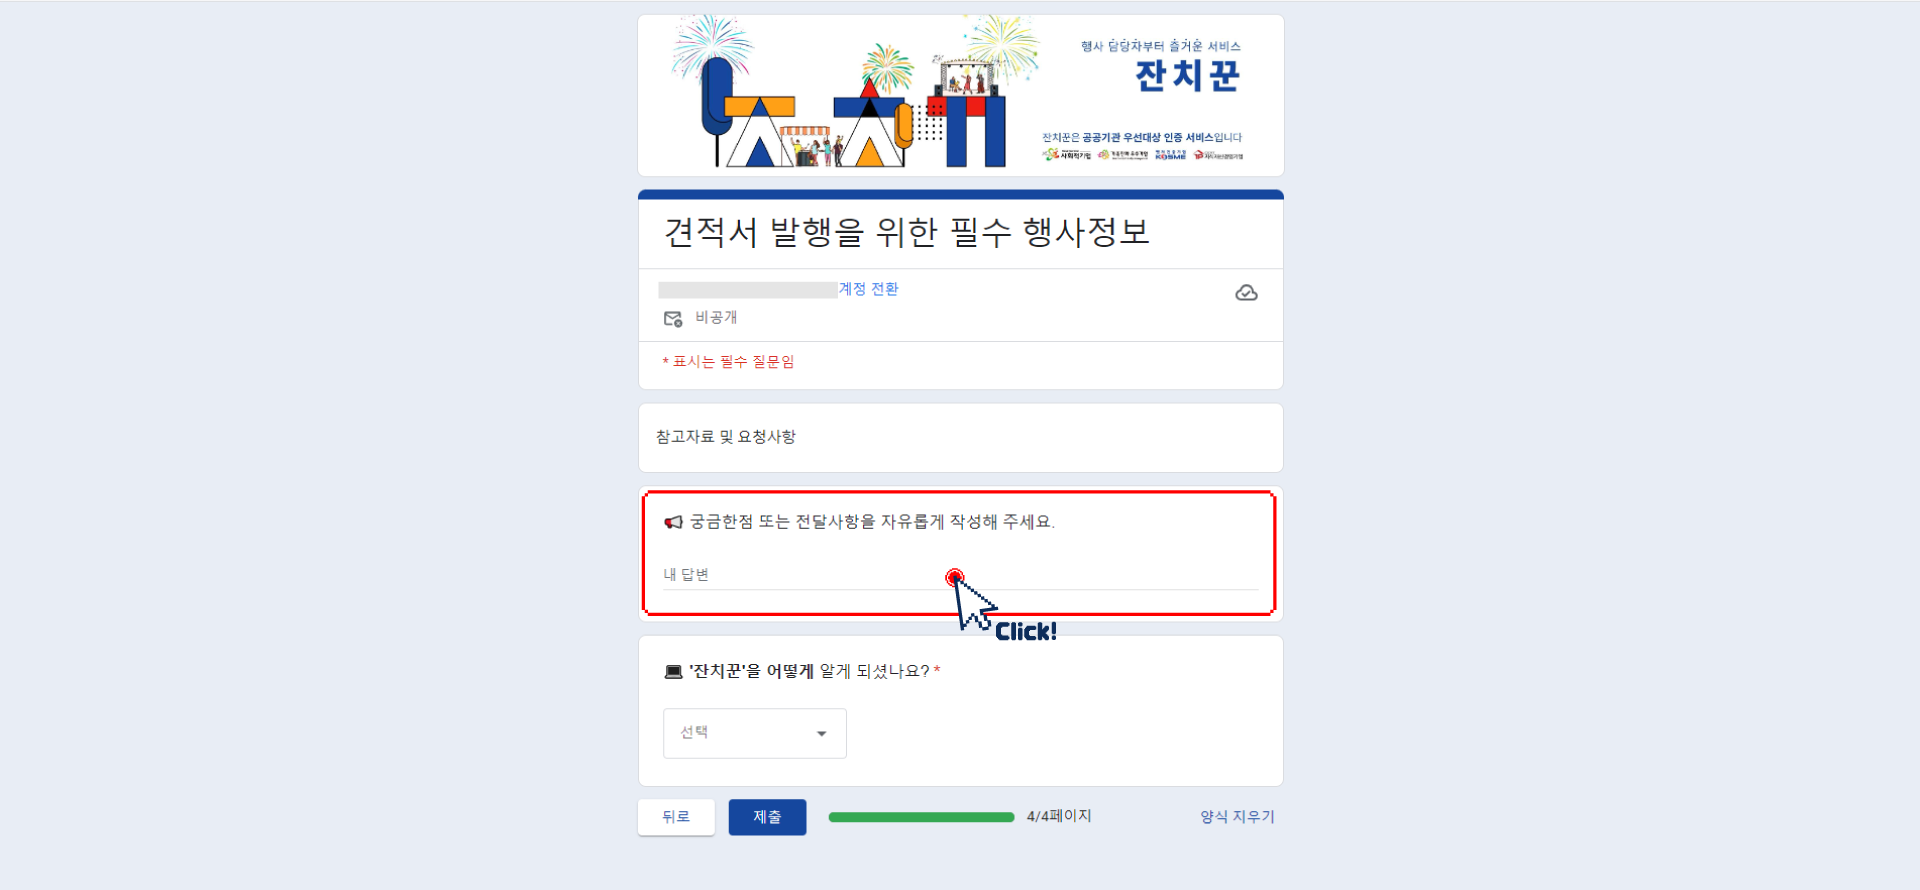Click the form title 견적서 발행을 위한 필수 행사정보

click(907, 232)
